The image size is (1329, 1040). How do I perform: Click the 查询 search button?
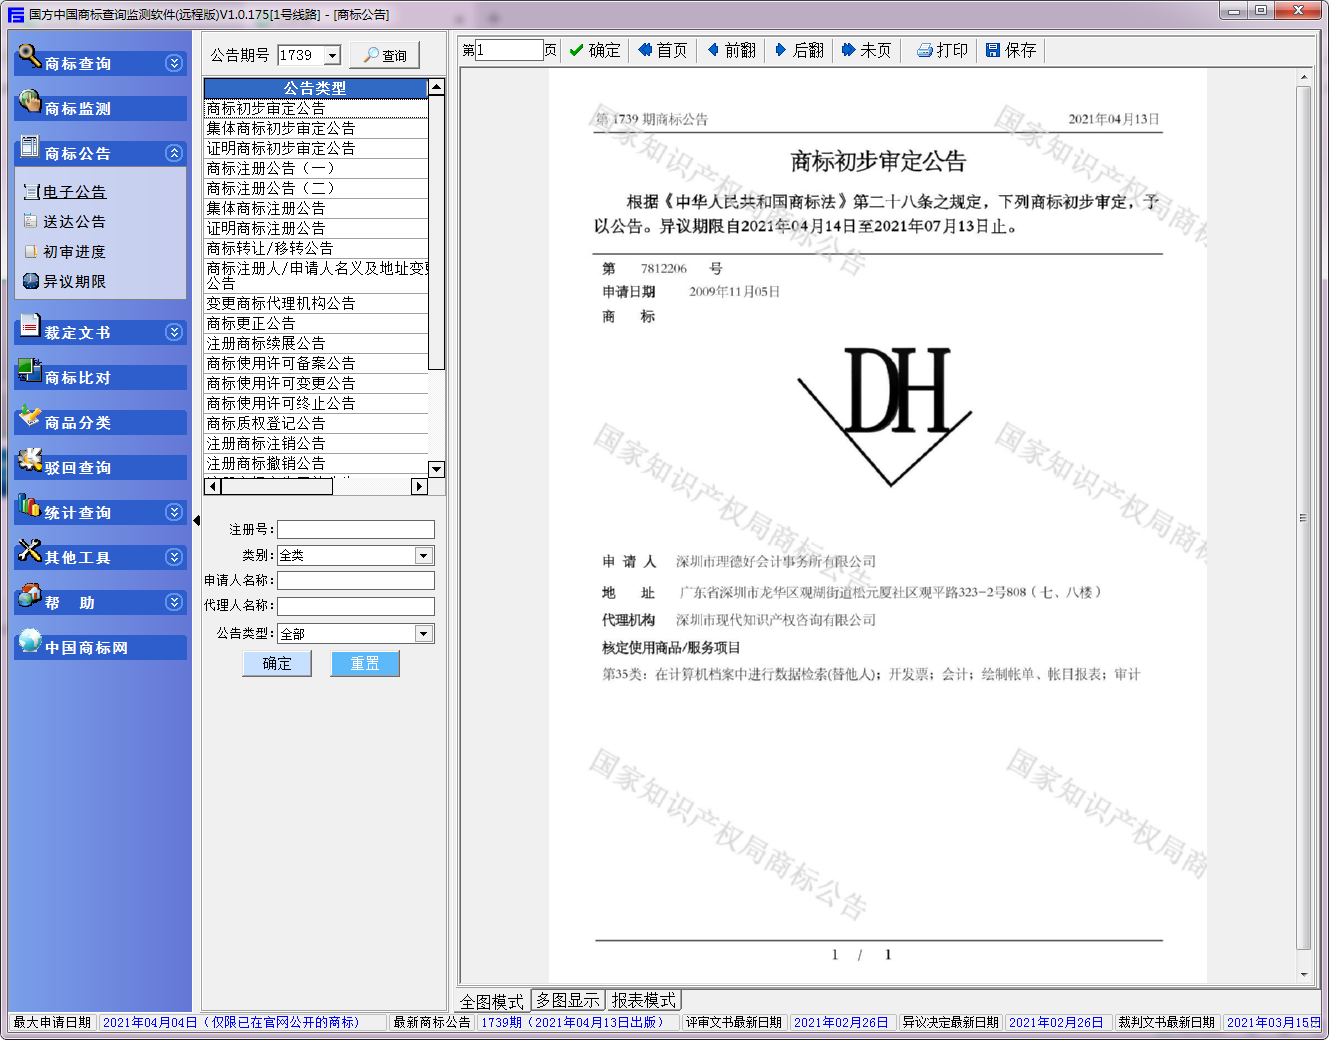(385, 55)
